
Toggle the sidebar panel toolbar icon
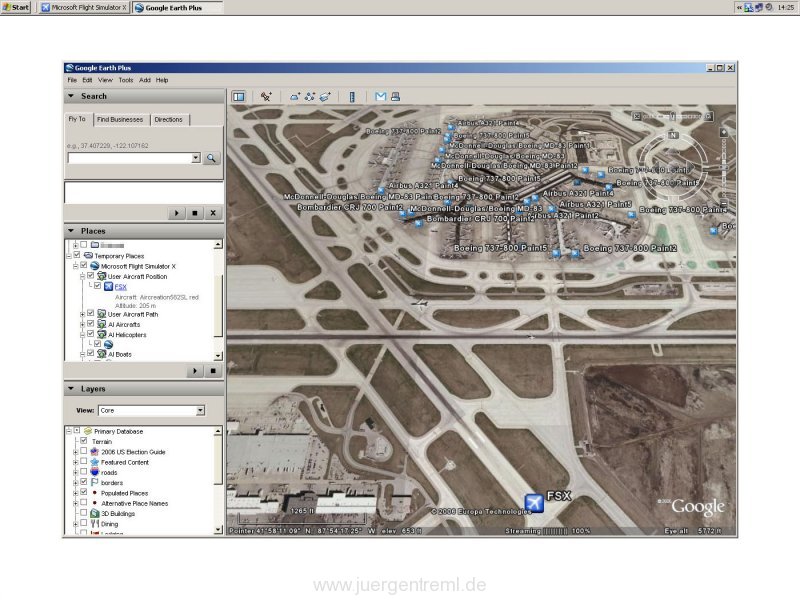238,96
